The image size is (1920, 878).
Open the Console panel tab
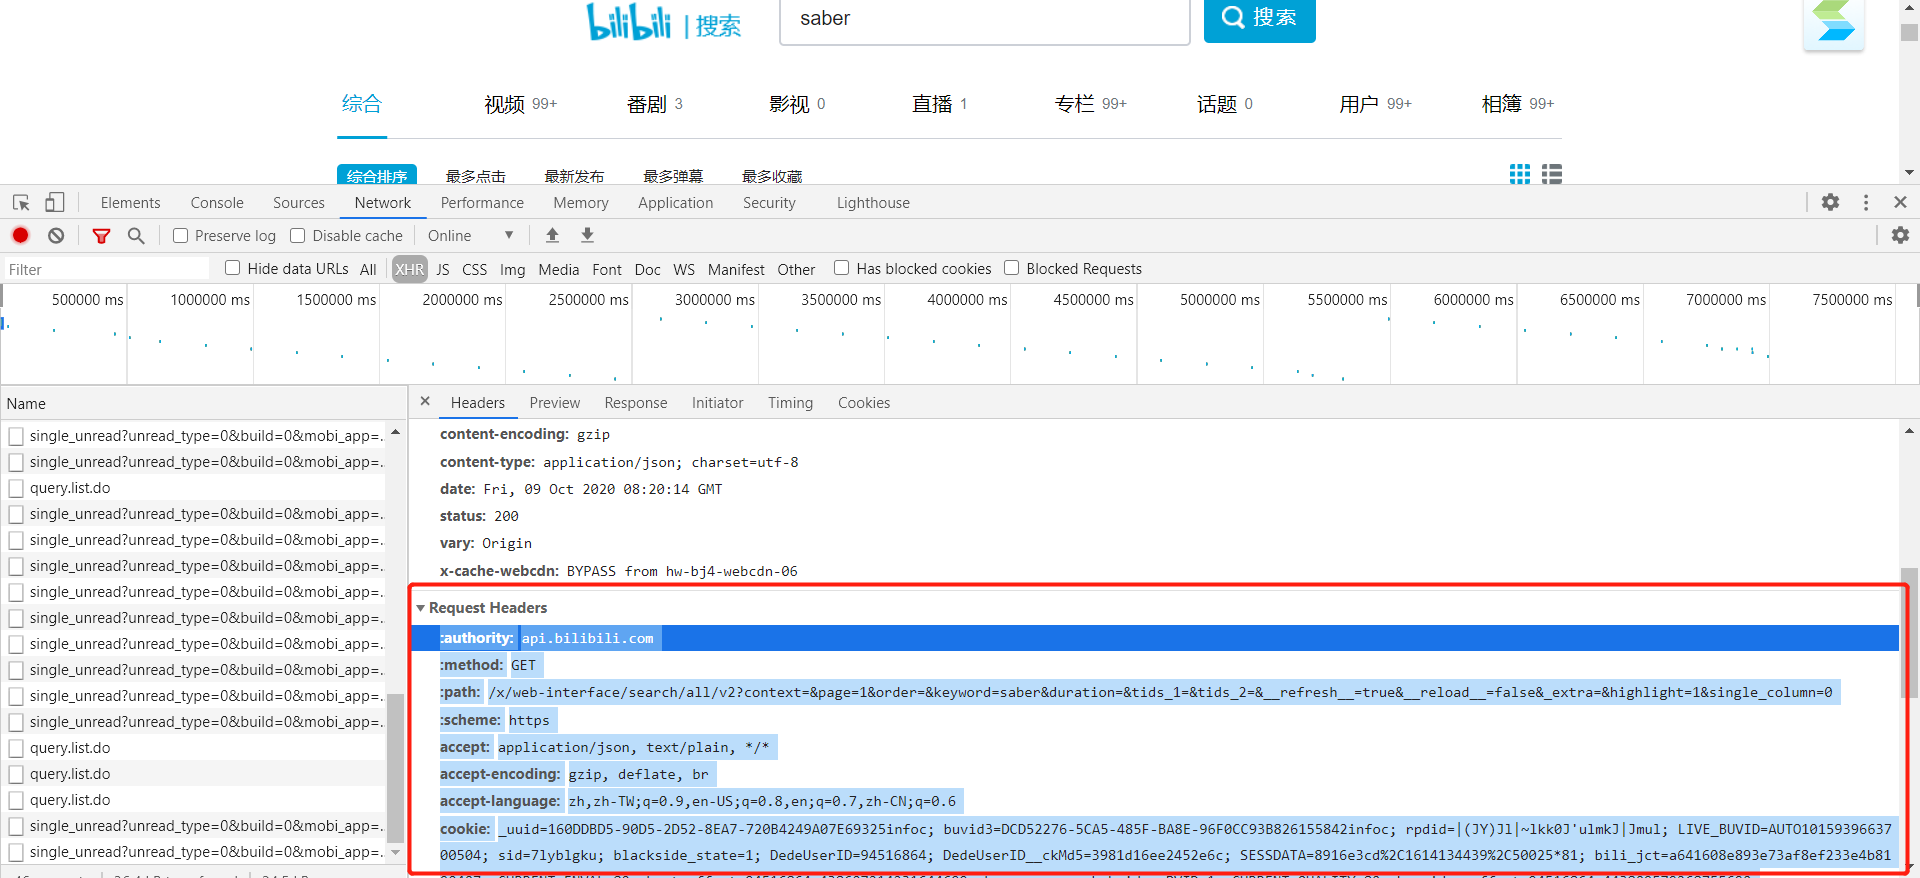(x=217, y=203)
